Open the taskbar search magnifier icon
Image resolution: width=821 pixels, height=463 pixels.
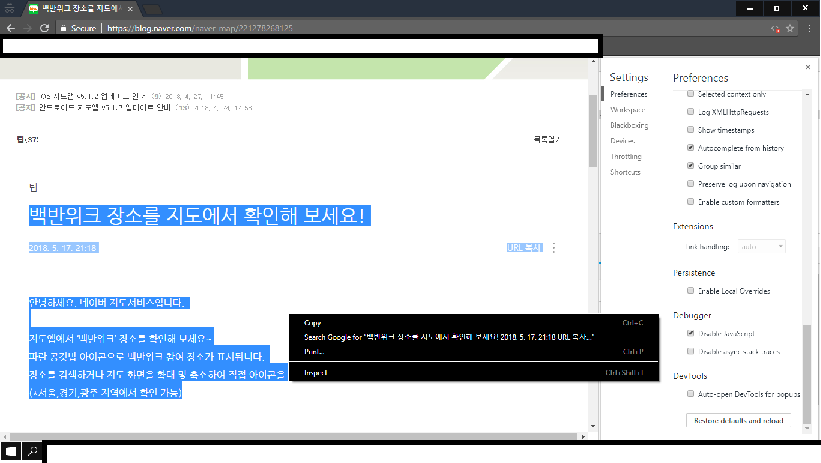tap(32, 451)
